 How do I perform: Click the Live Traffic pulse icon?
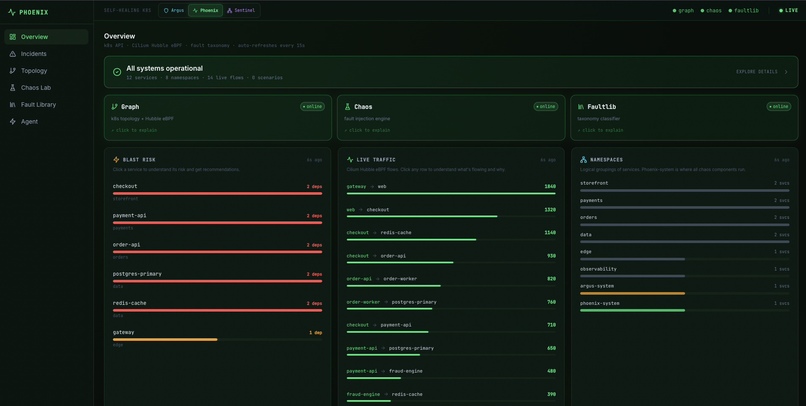(350, 160)
